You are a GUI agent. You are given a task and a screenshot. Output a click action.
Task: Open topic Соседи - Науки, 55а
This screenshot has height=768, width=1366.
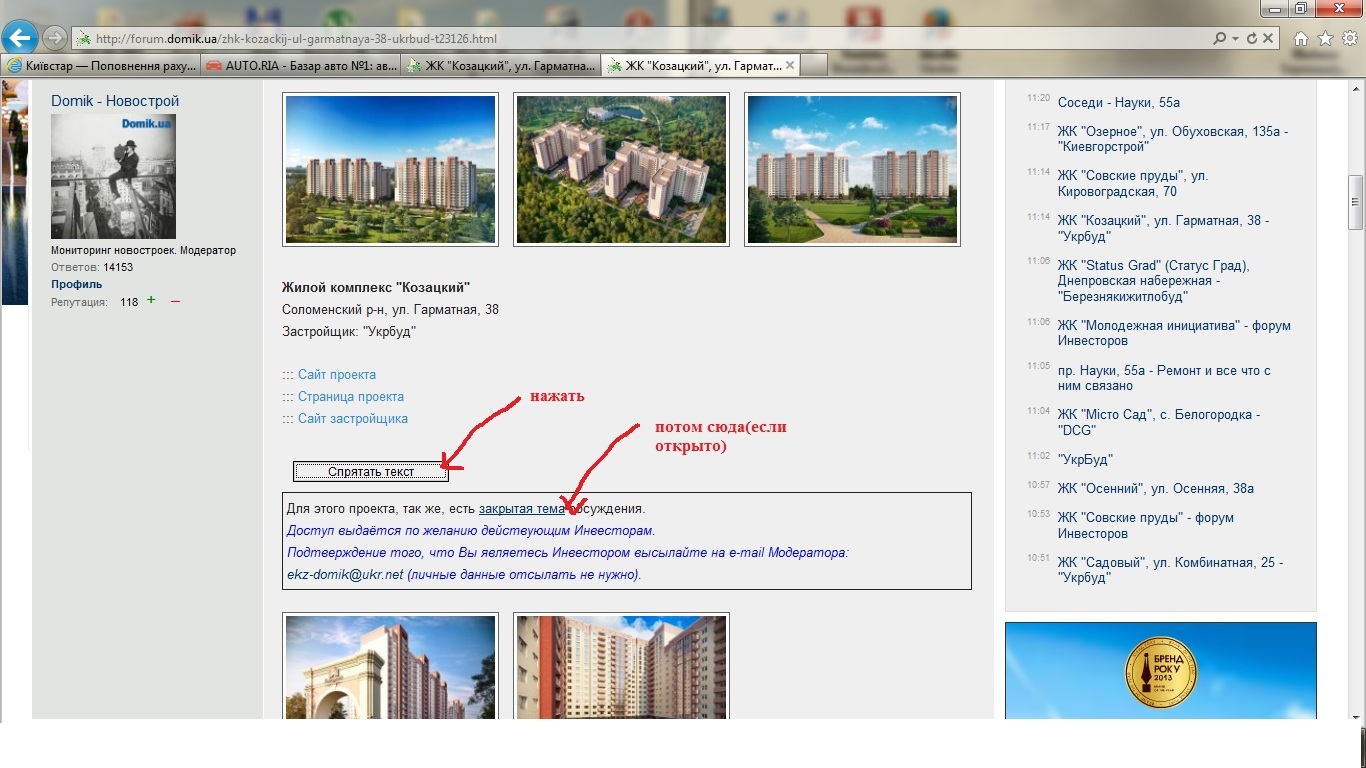point(1119,103)
